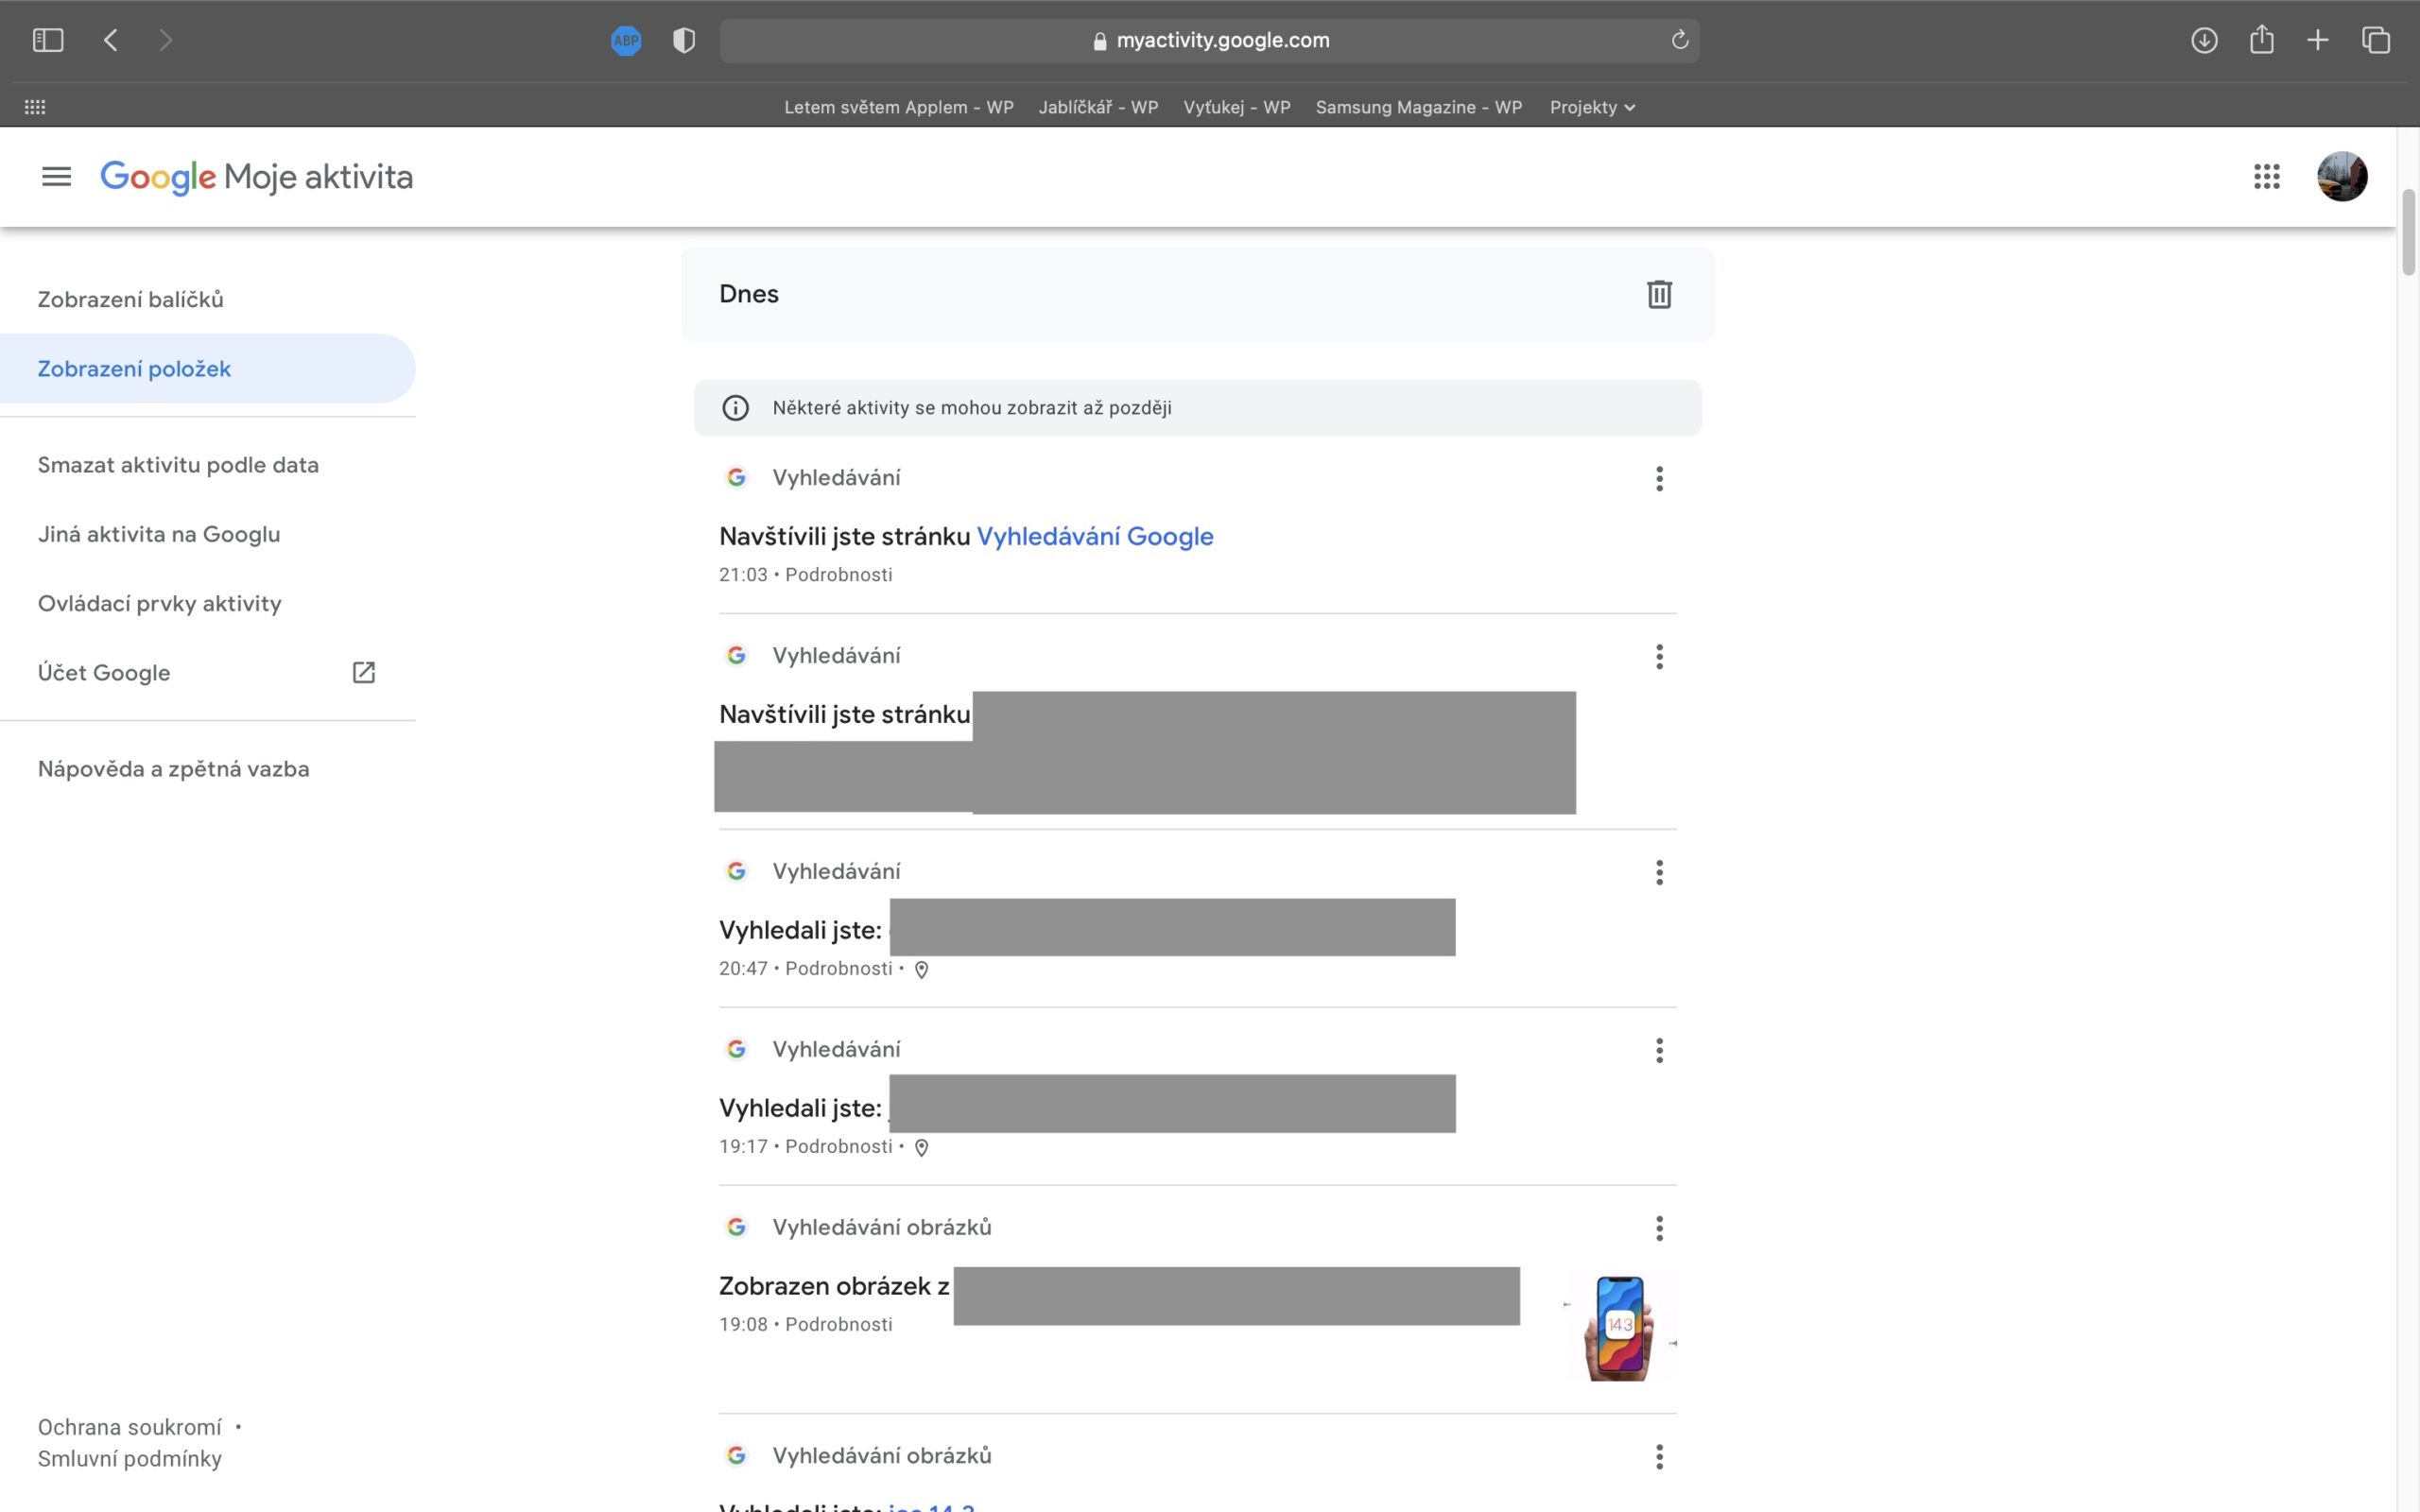Viewport: 2420px width, 1512px height.
Task: Click Podrobnosti under the 20:47 entry
Action: click(838, 968)
